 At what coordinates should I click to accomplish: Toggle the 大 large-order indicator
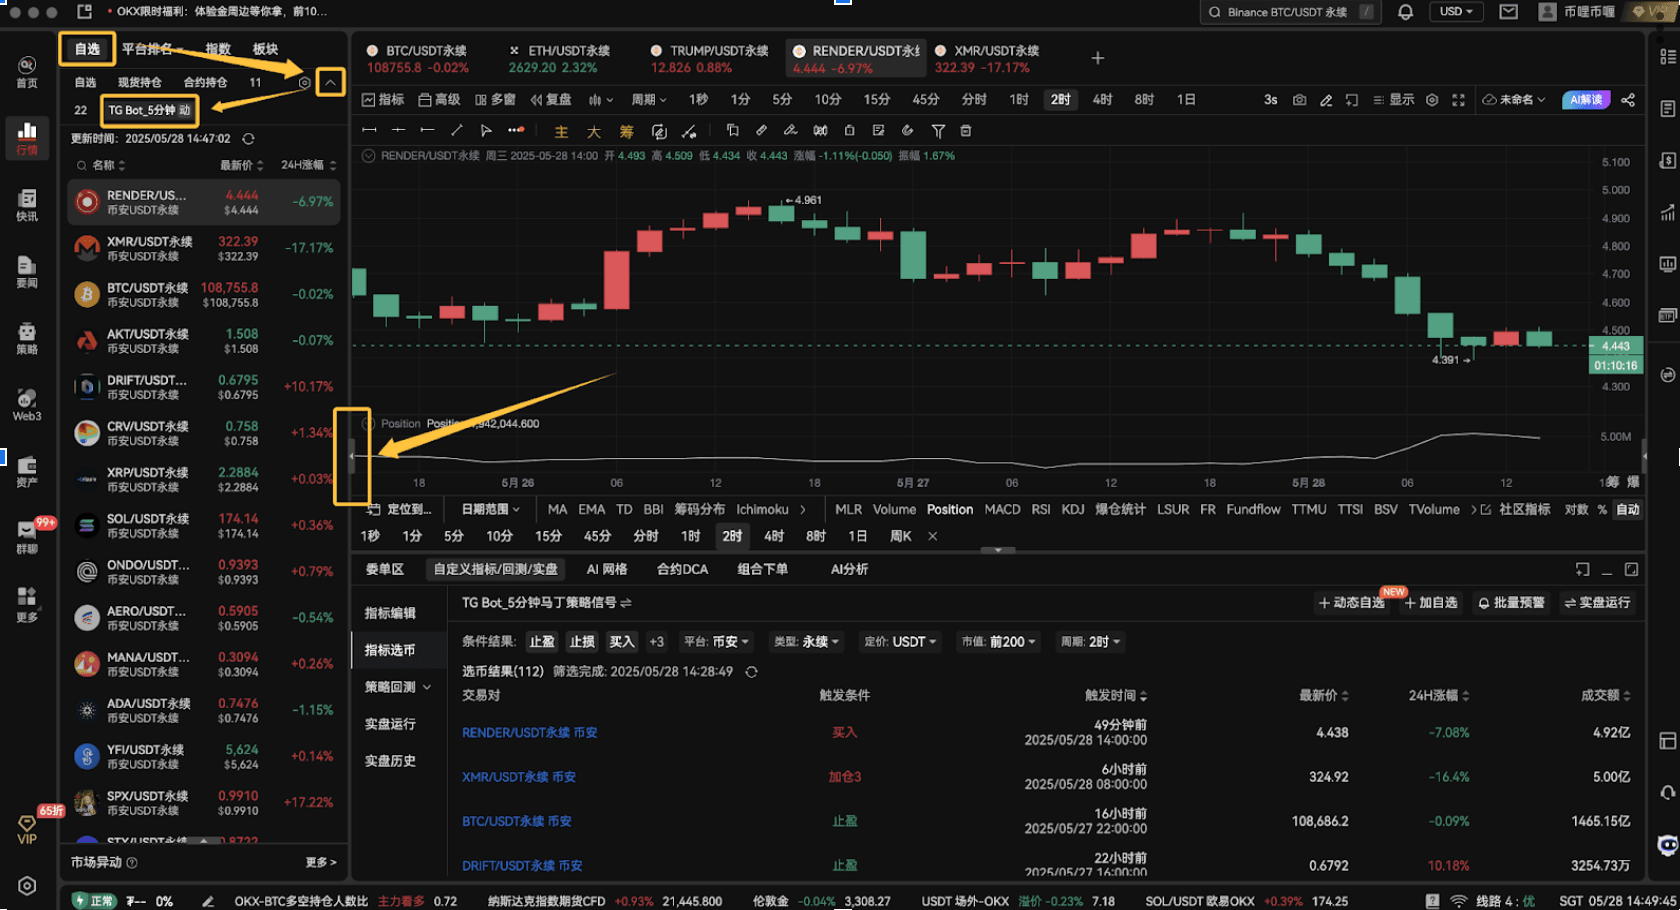594,131
